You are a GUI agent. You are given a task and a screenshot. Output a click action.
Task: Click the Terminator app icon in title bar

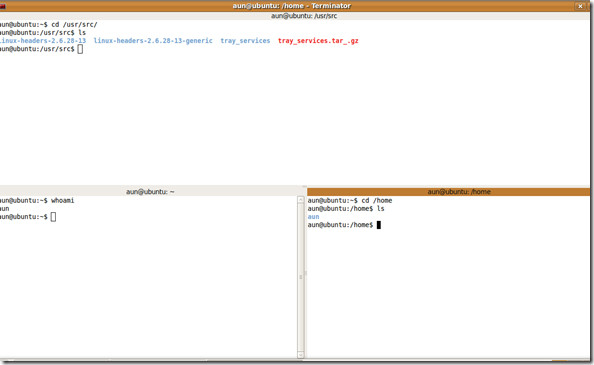[2, 6]
